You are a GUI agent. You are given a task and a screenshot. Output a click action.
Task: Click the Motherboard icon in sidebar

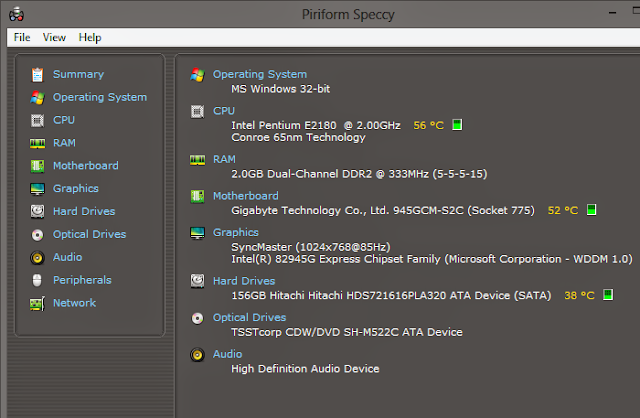(x=37, y=166)
